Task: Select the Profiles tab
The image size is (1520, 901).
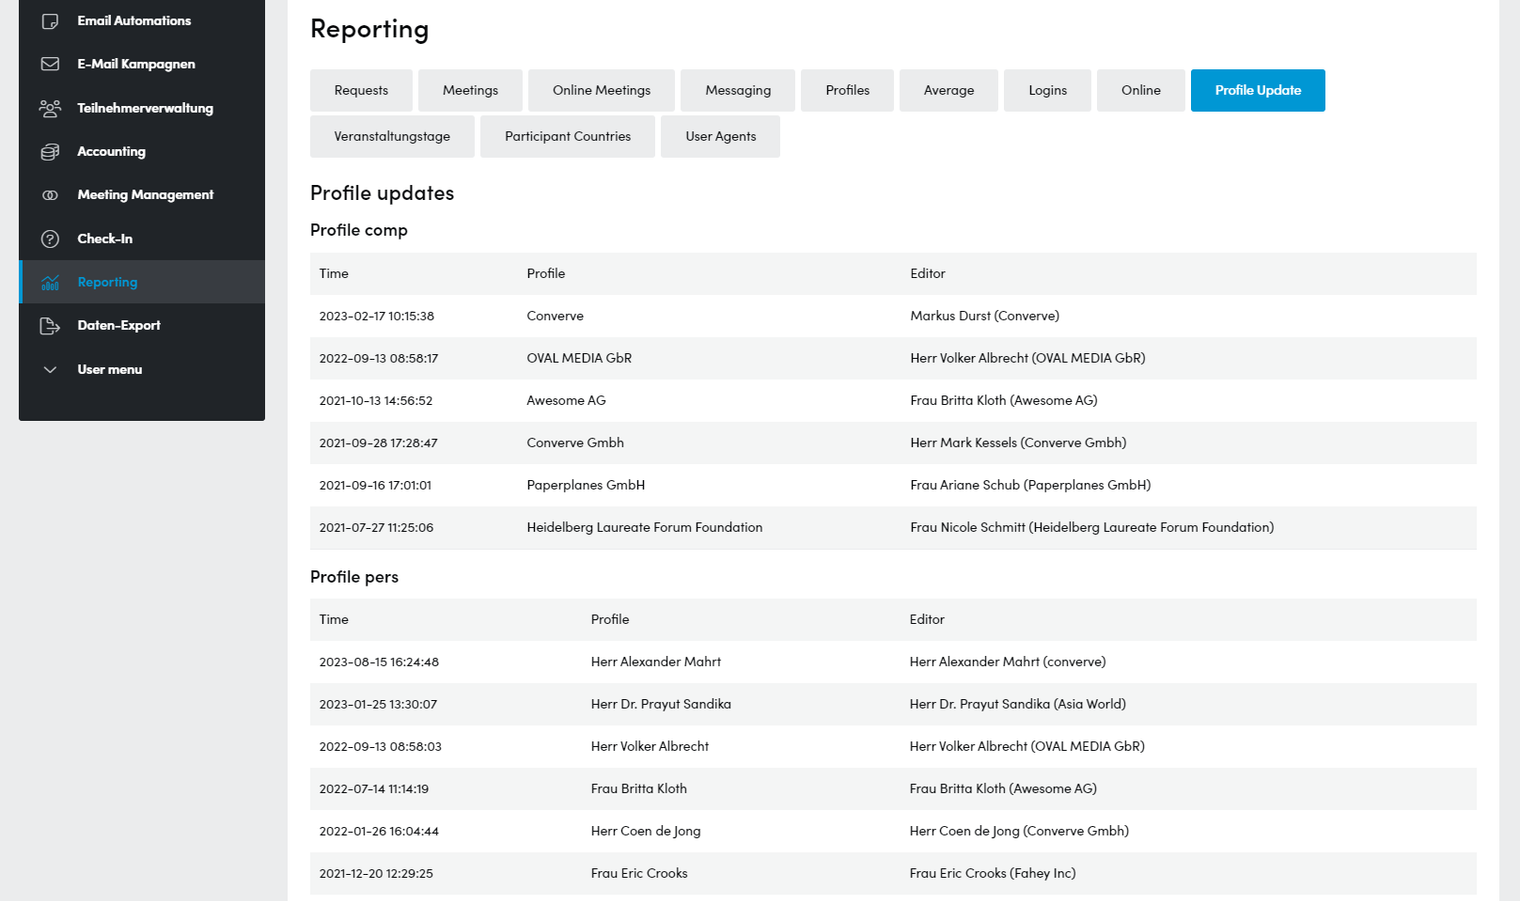Action: click(847, 90)
